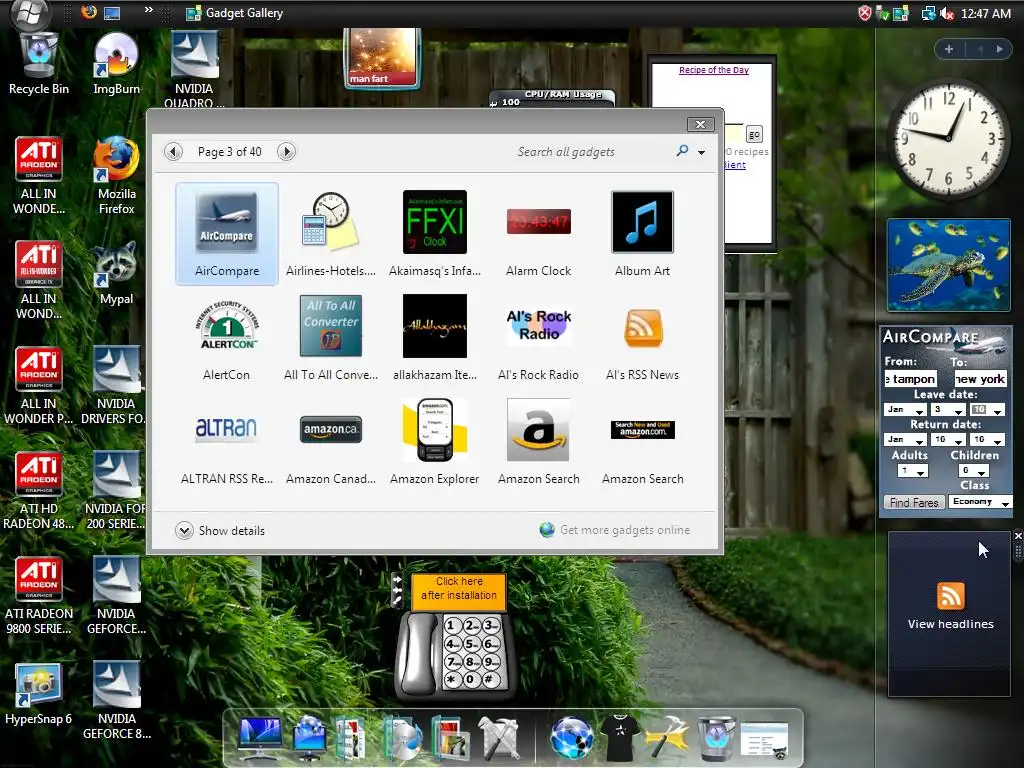Select the Amazon Canada gadget

[330, 441]
